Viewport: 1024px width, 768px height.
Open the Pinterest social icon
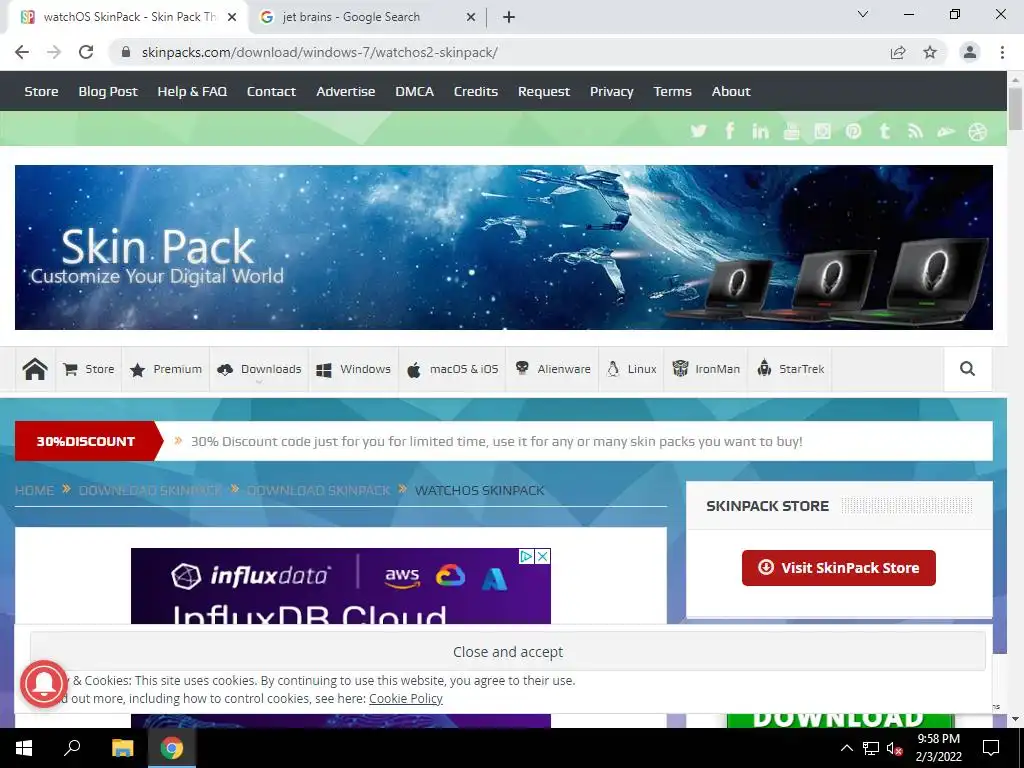tap(853, 131)
